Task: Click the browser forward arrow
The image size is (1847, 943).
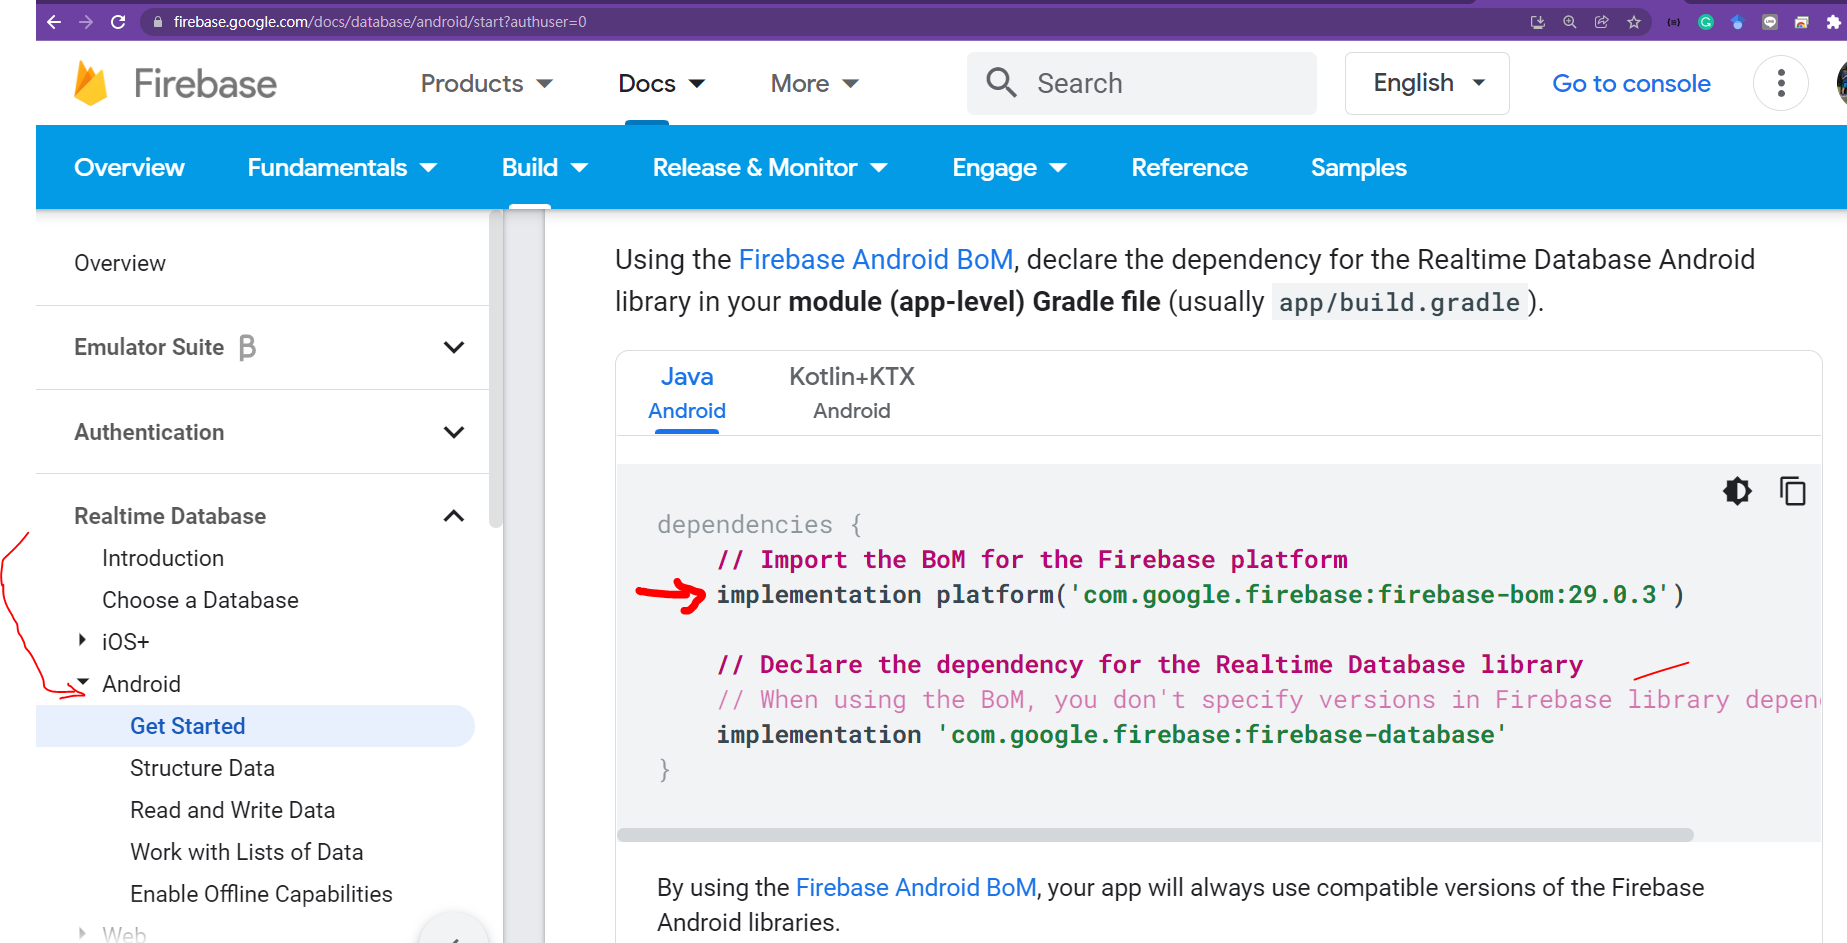Action: [86, 22]
